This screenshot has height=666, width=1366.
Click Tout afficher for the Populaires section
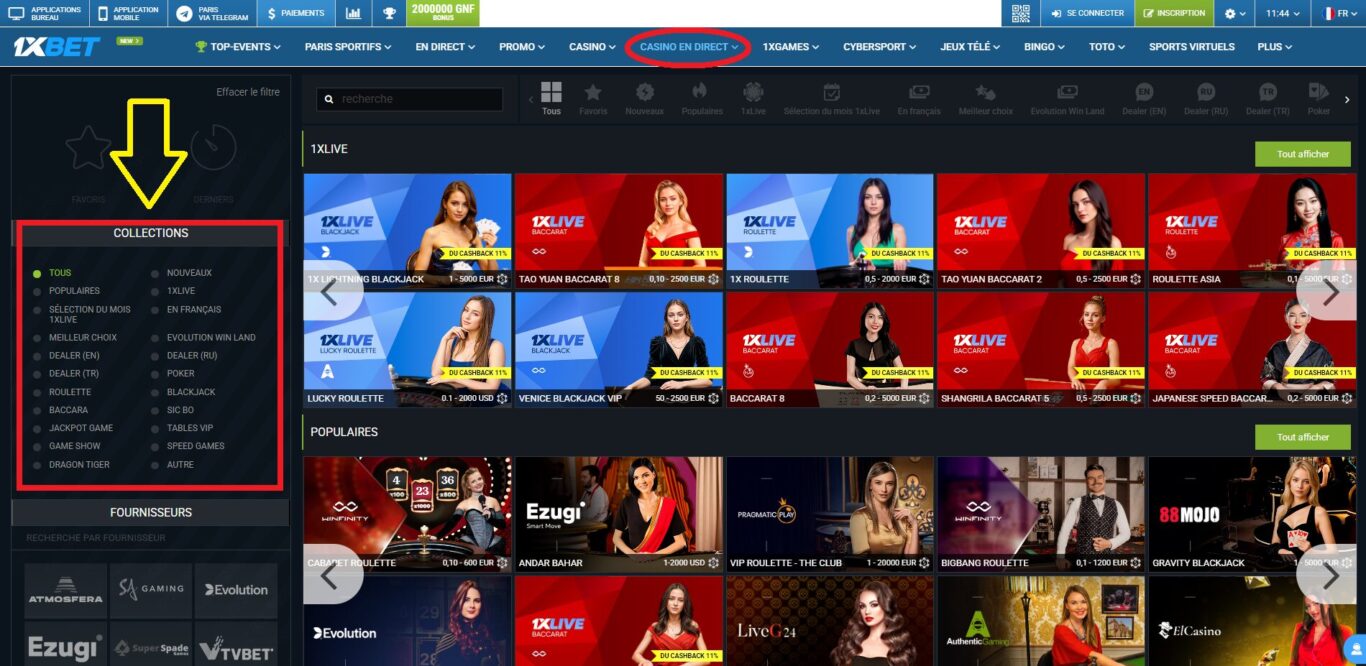(1303, 437)
